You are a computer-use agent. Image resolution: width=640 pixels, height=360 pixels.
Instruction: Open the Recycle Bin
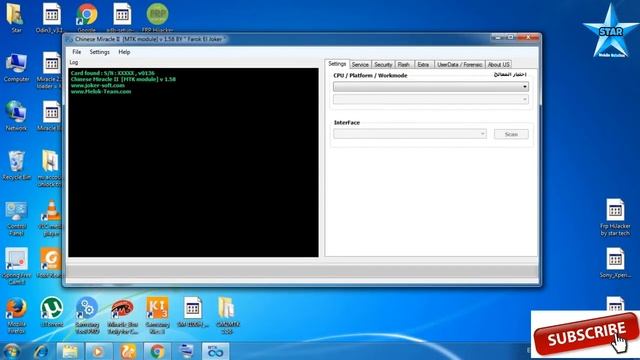click(x=16, y=165)
